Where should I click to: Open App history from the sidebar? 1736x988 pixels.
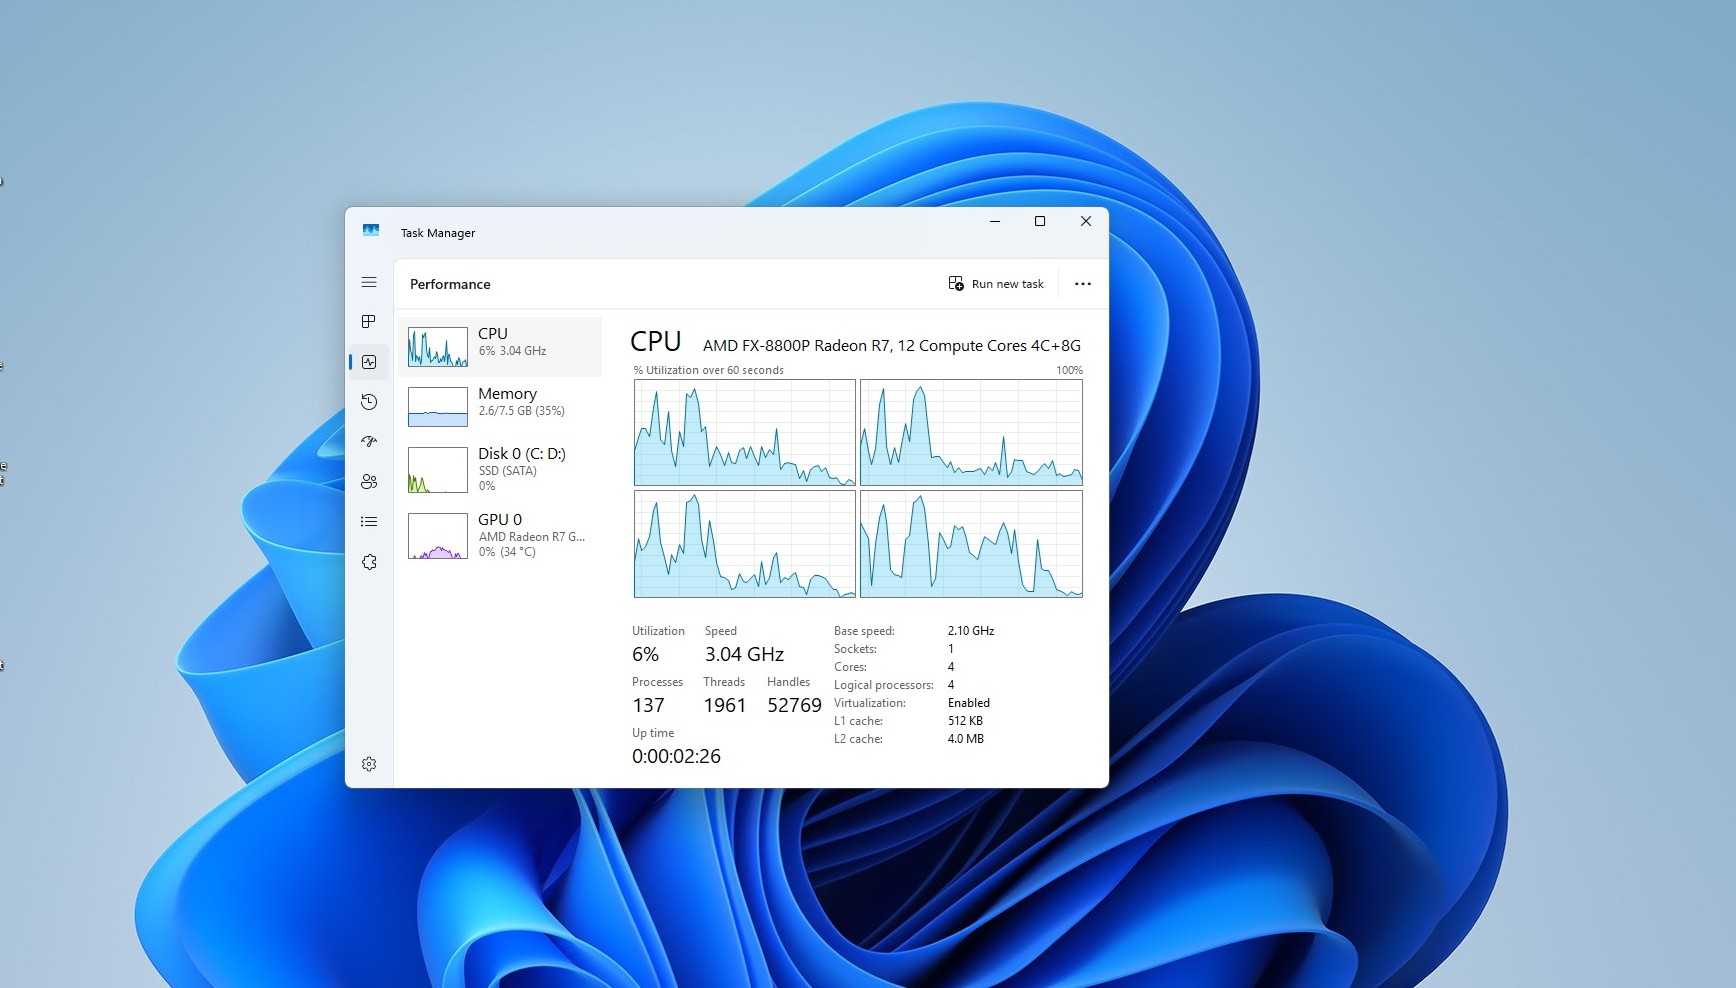tap(369, 402)
